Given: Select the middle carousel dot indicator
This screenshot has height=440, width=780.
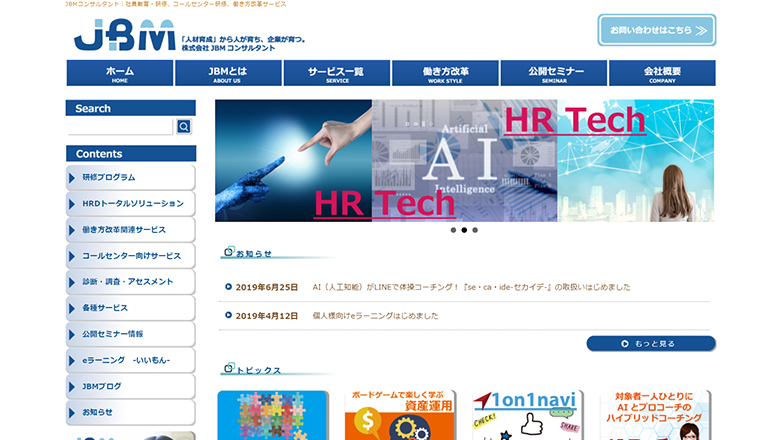Looking at the screenshot, I should pos(464,230).
